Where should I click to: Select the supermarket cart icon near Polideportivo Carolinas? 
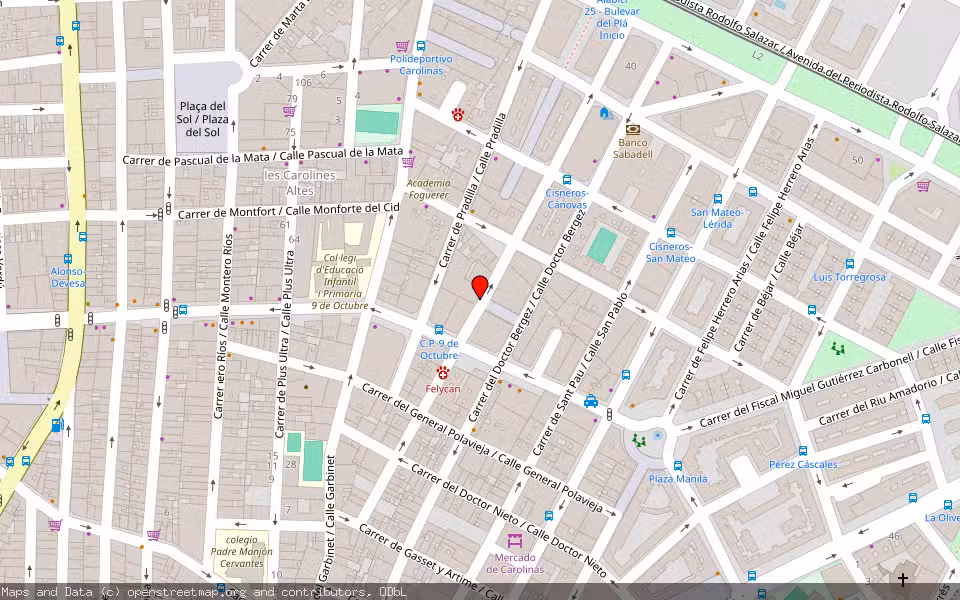402,46
